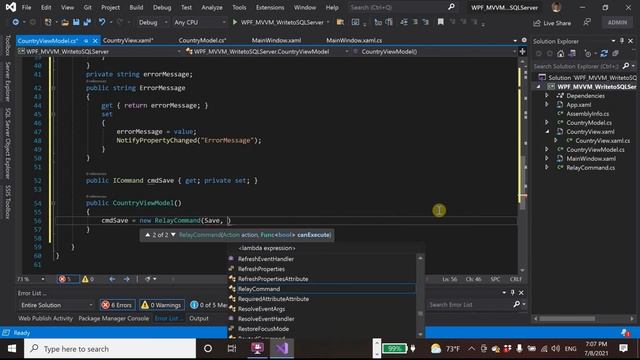Expand the Dependencies node
Screen dimensions: 640x360
point(547,96)
